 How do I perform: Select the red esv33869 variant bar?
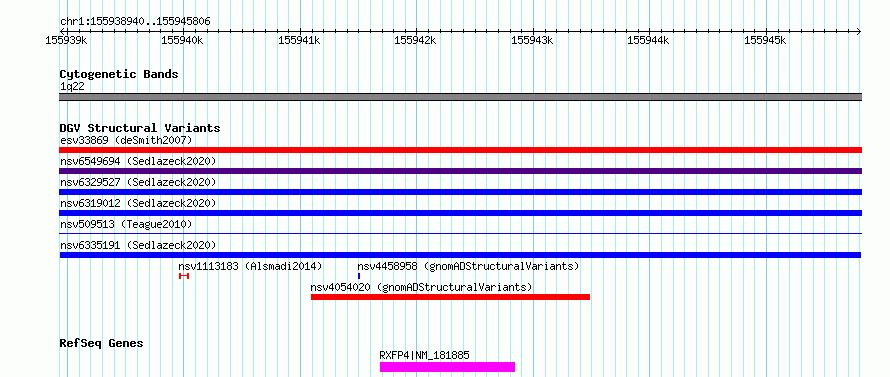pos(460,150)
